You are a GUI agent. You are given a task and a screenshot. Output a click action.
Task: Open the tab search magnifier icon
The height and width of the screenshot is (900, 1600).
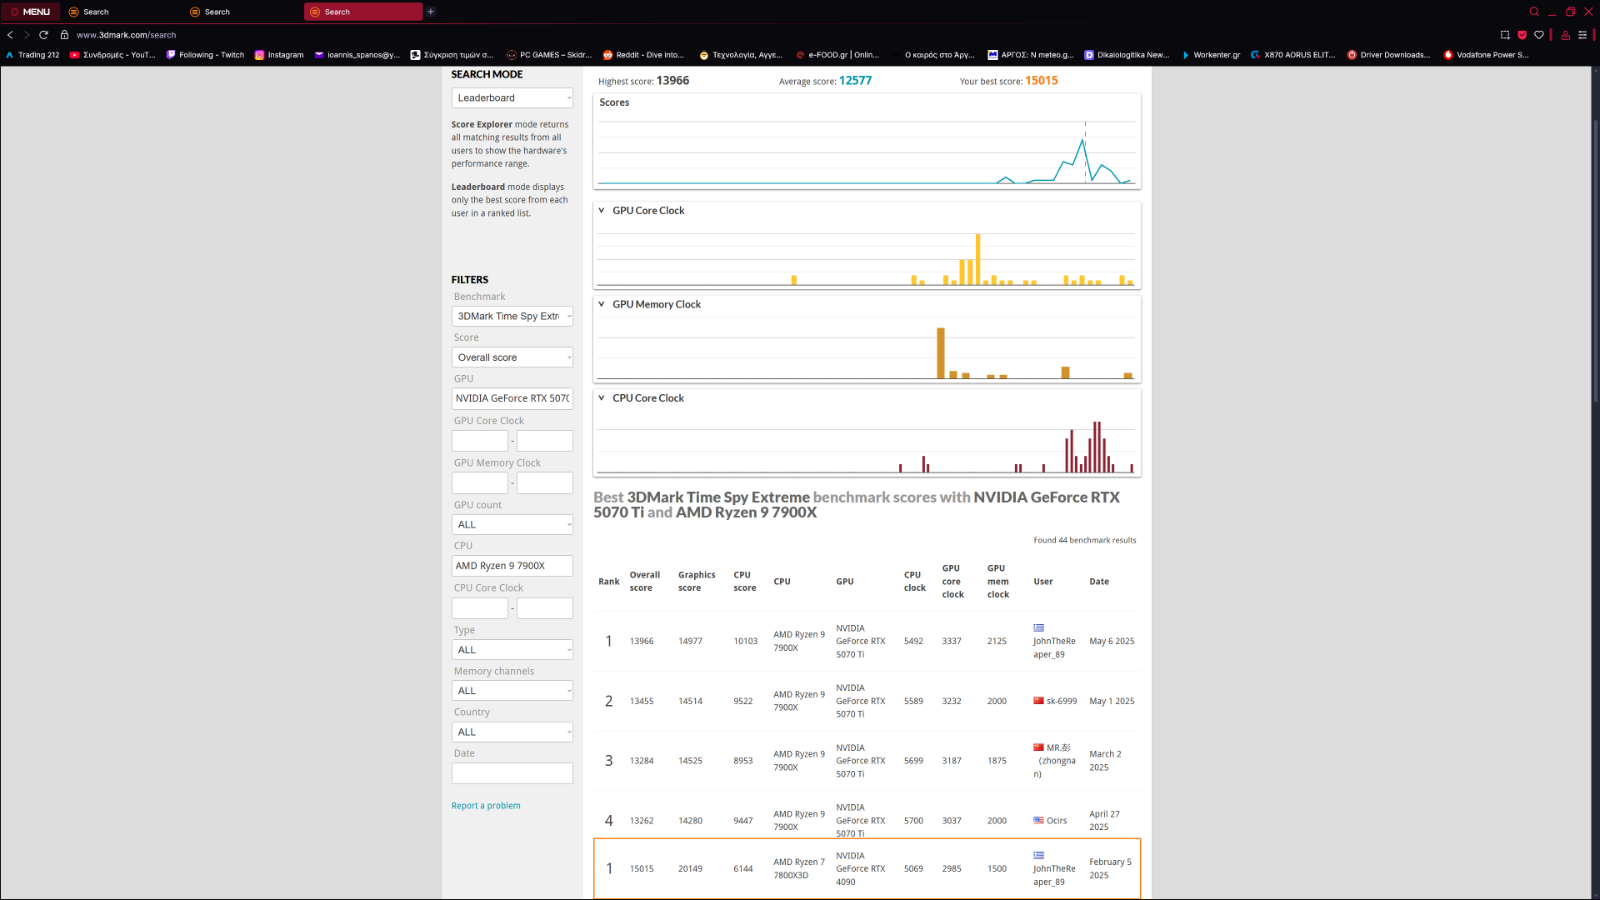point(1534,12)
